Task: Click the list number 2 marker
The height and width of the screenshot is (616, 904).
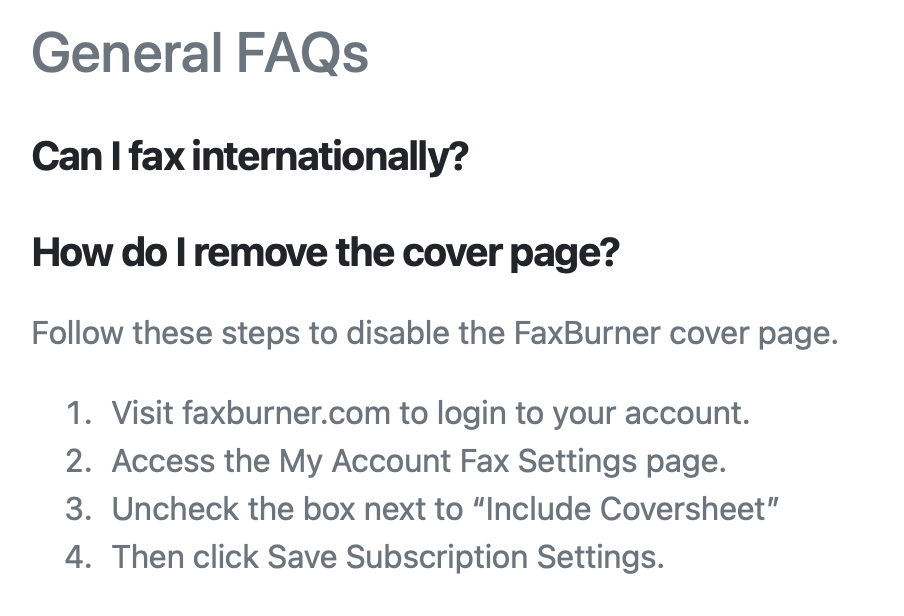Action: point(78,461)
